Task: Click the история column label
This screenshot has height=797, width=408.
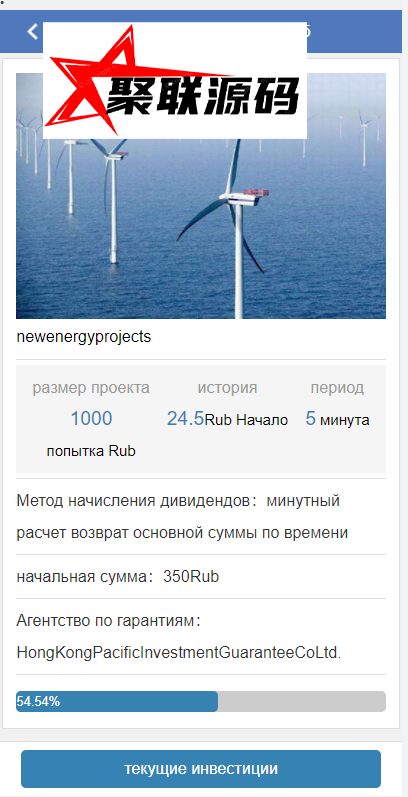Action: pos(227,388)
